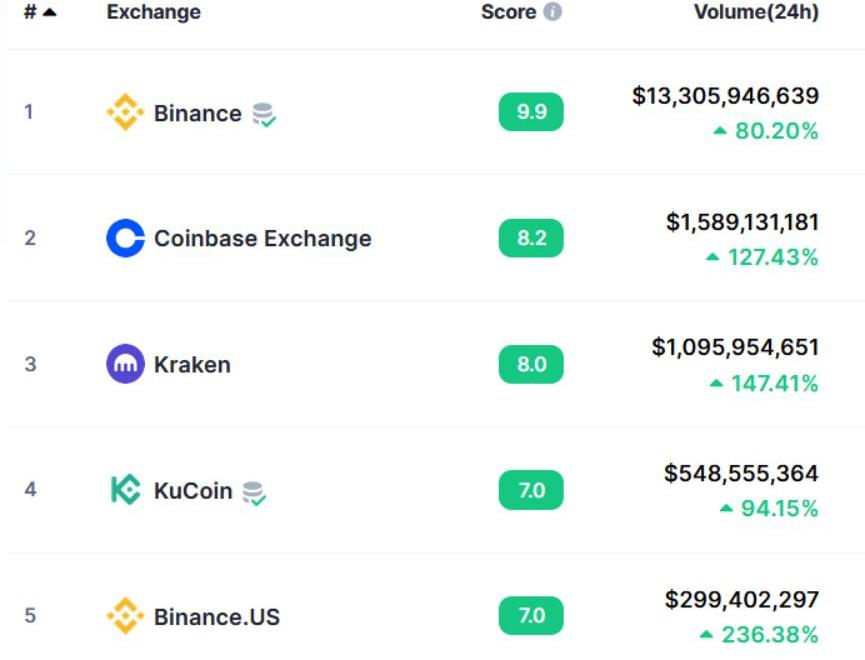This screenshot has height=660, width=865.
Task: Click Kraken's $1,095,954,651 volume value
Action: 735,347
